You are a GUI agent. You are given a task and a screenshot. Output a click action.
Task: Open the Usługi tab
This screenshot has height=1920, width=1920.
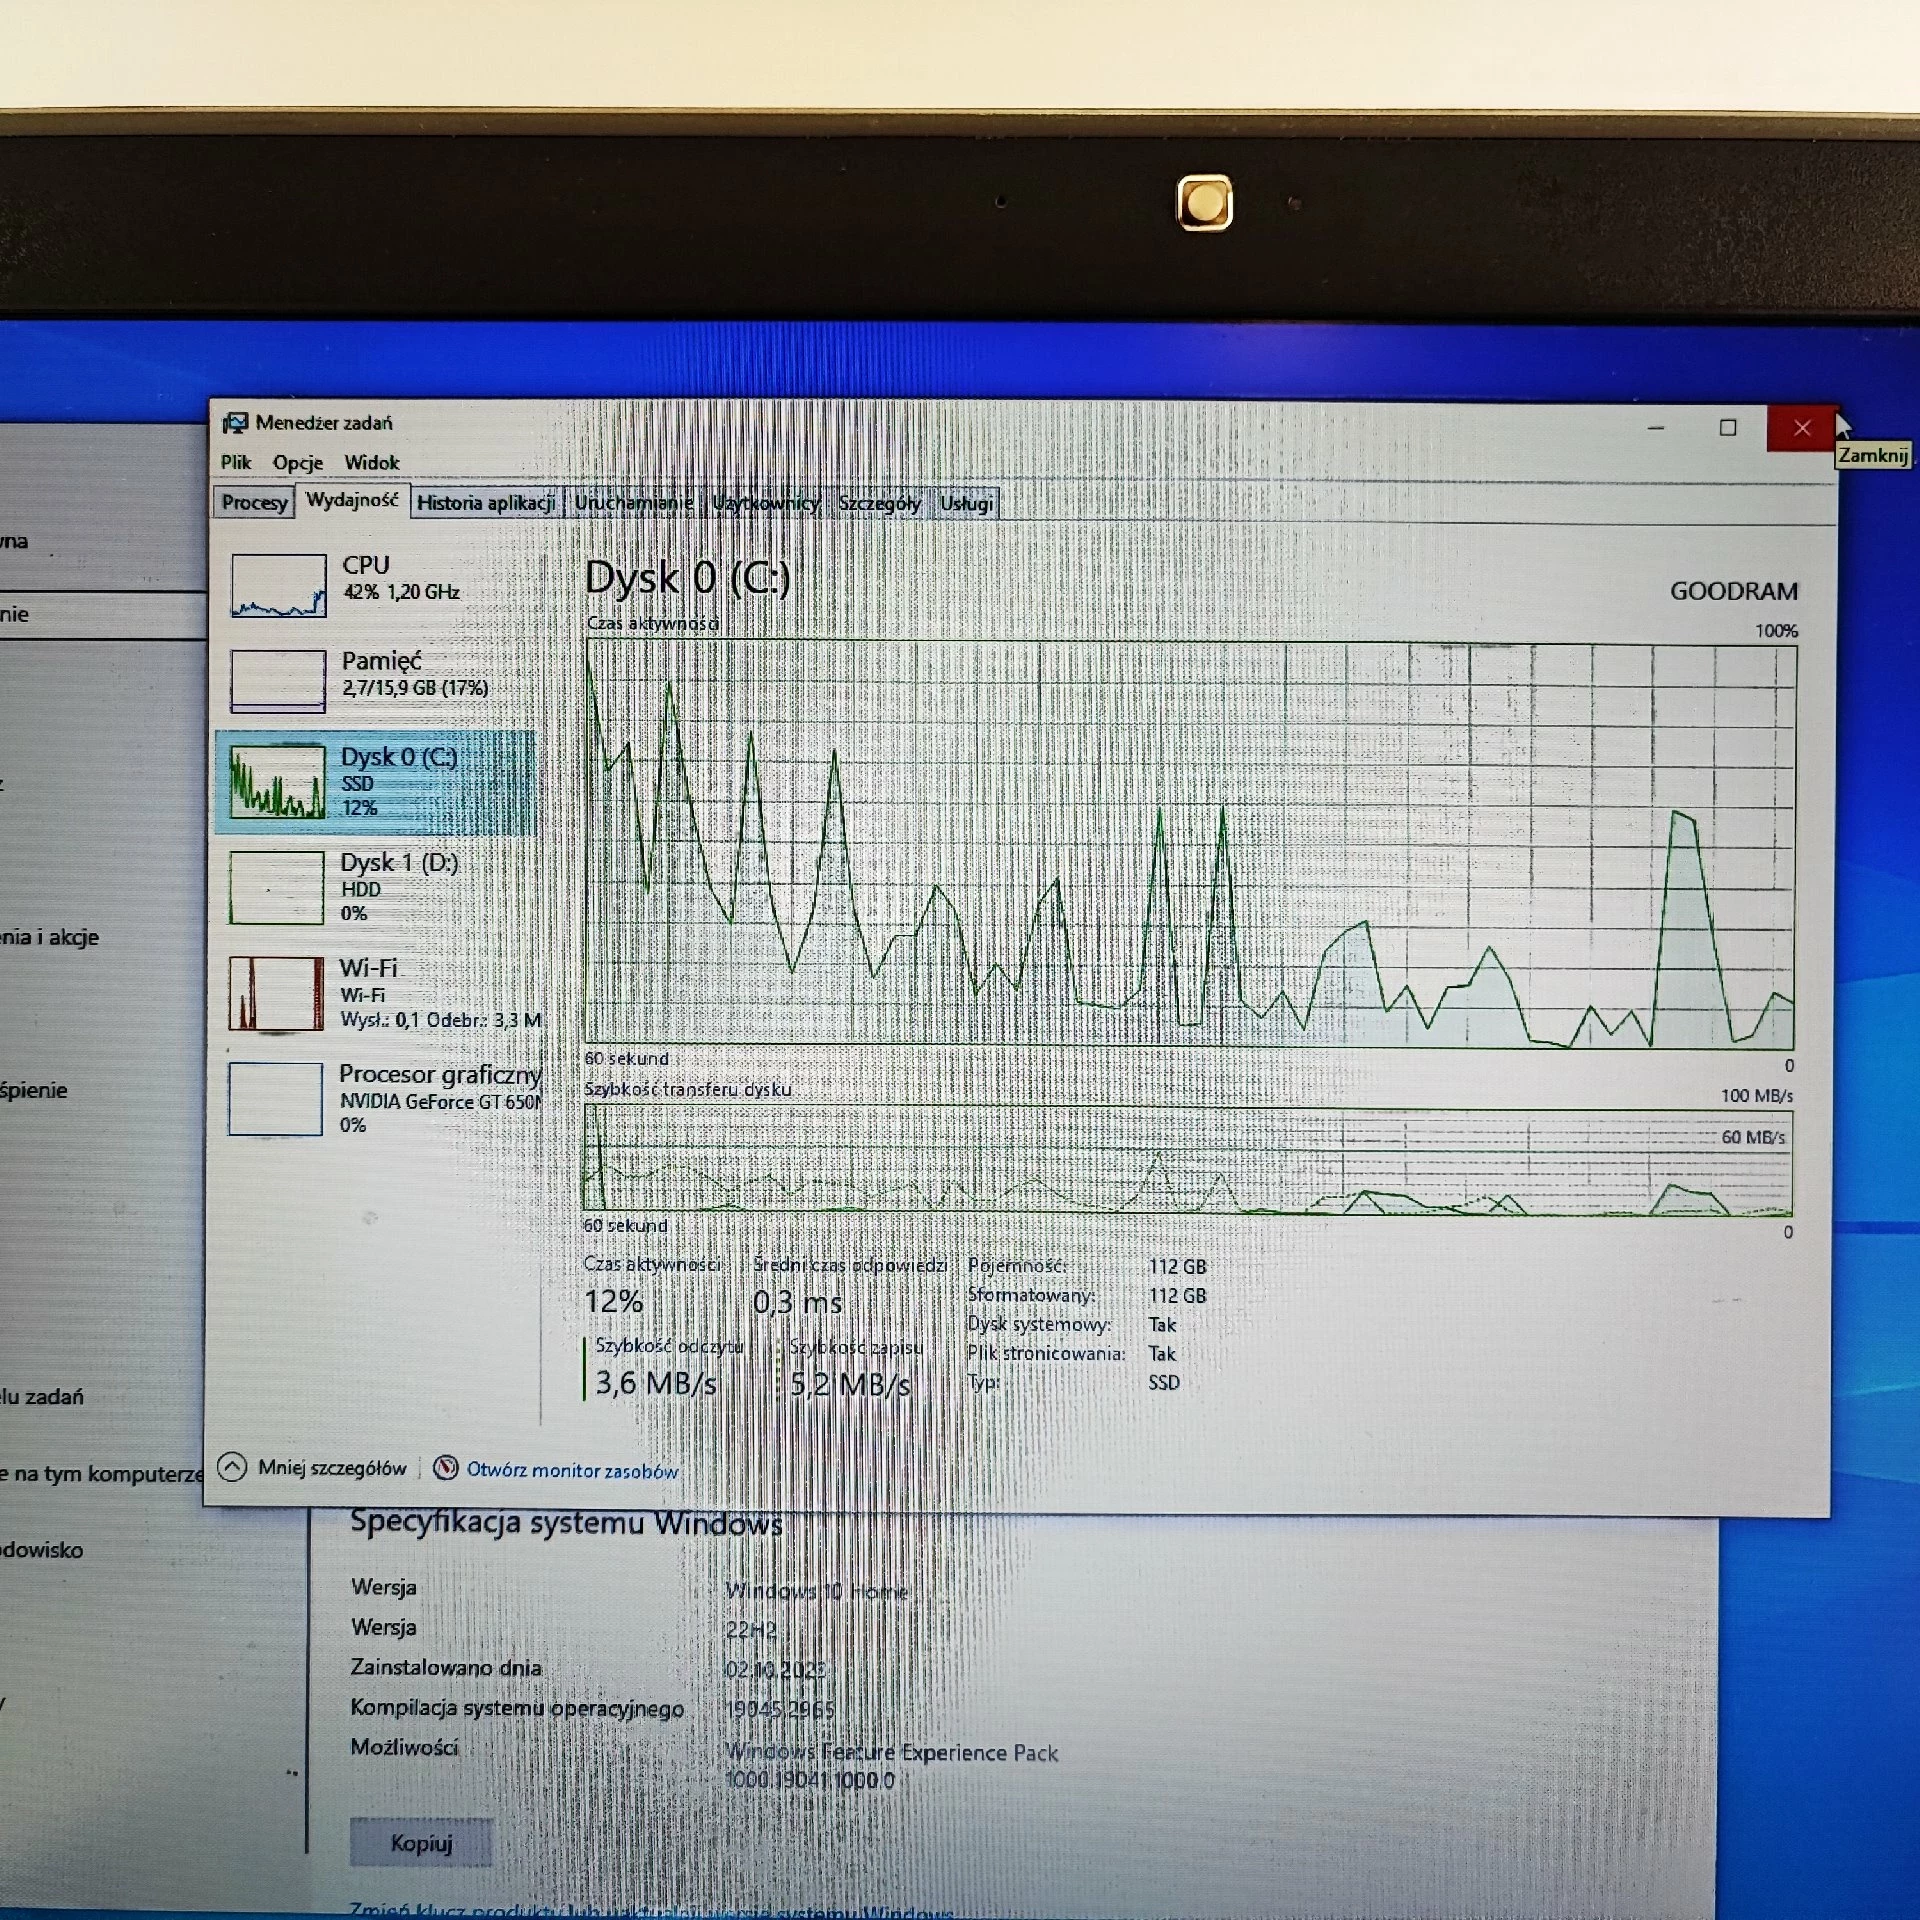(x=966, y=503)
